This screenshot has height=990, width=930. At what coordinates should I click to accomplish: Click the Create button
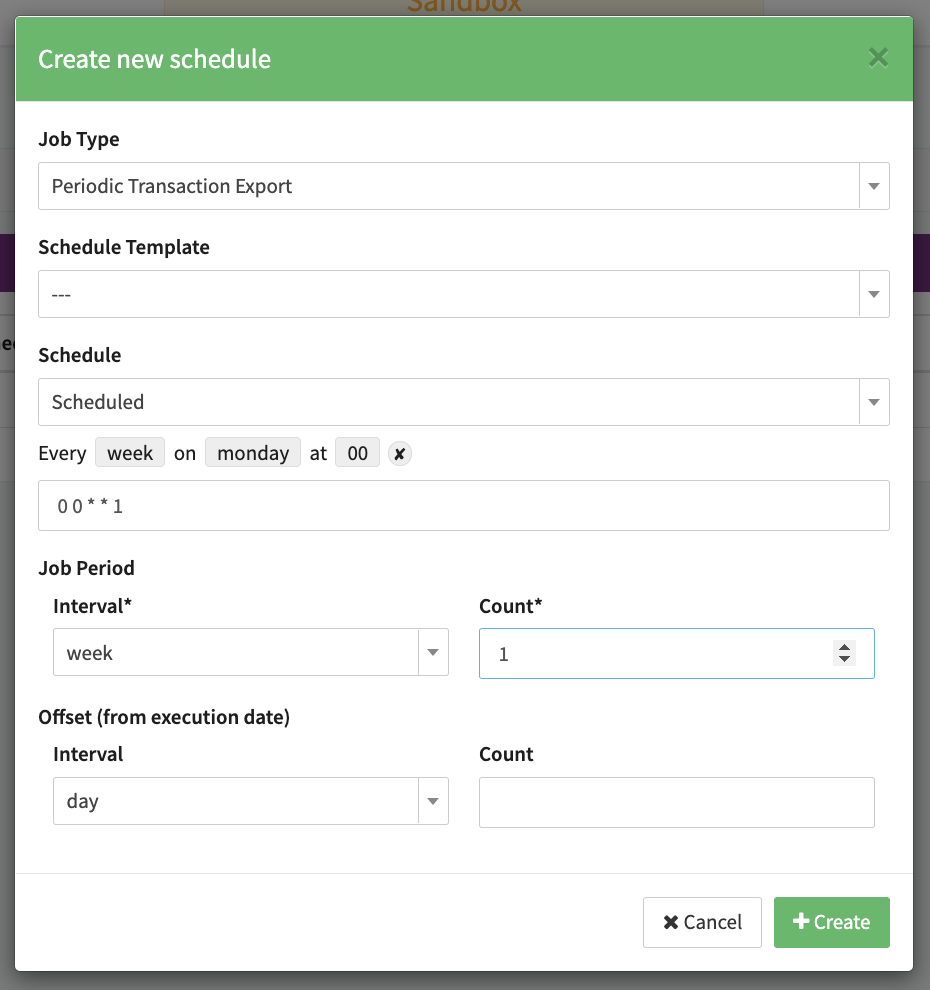pos(831,922)
